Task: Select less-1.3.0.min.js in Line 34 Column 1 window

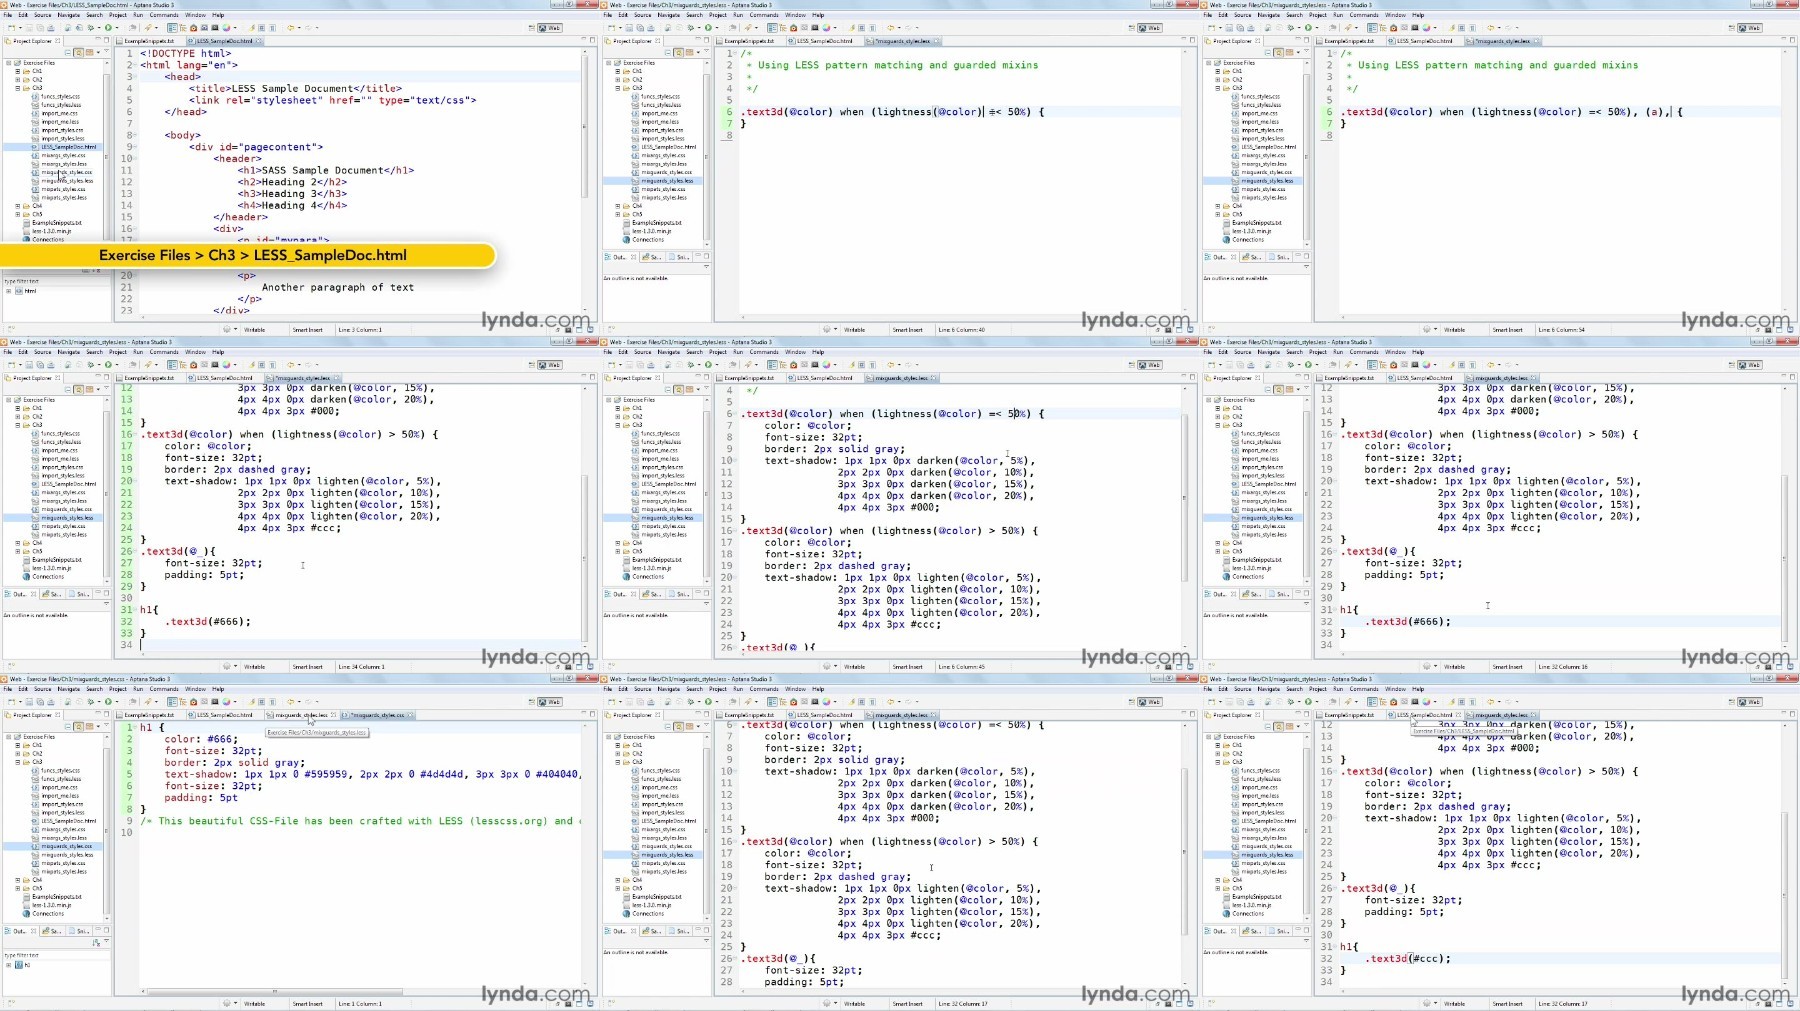Action: point(50,568)
